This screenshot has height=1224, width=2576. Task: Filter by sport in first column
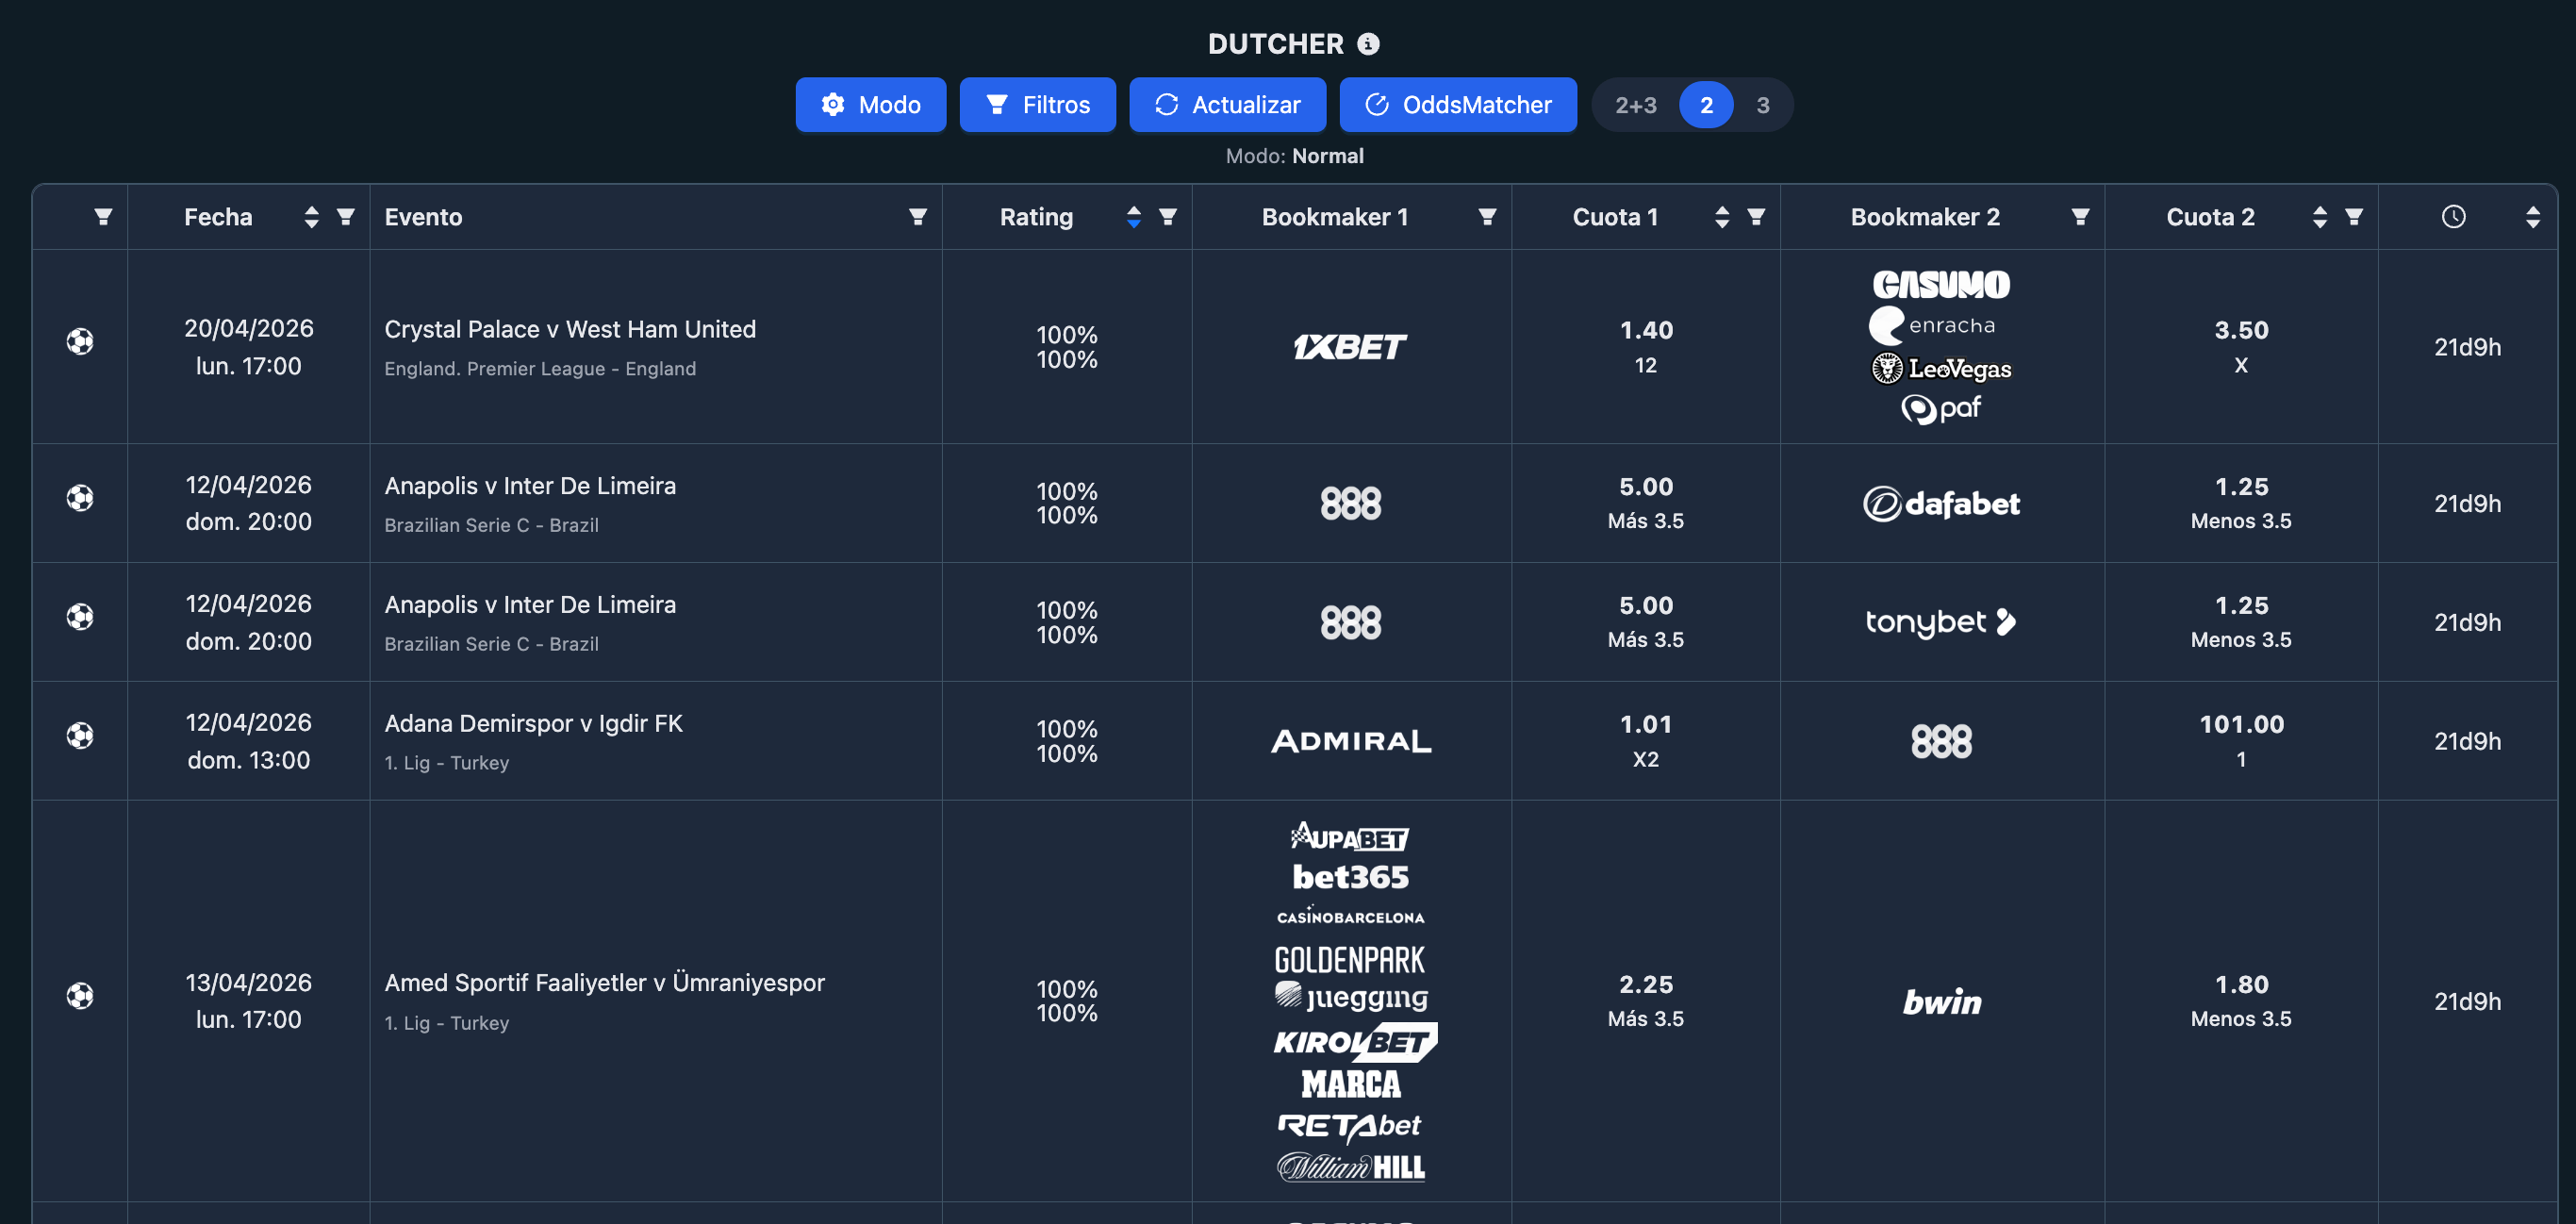103,217
